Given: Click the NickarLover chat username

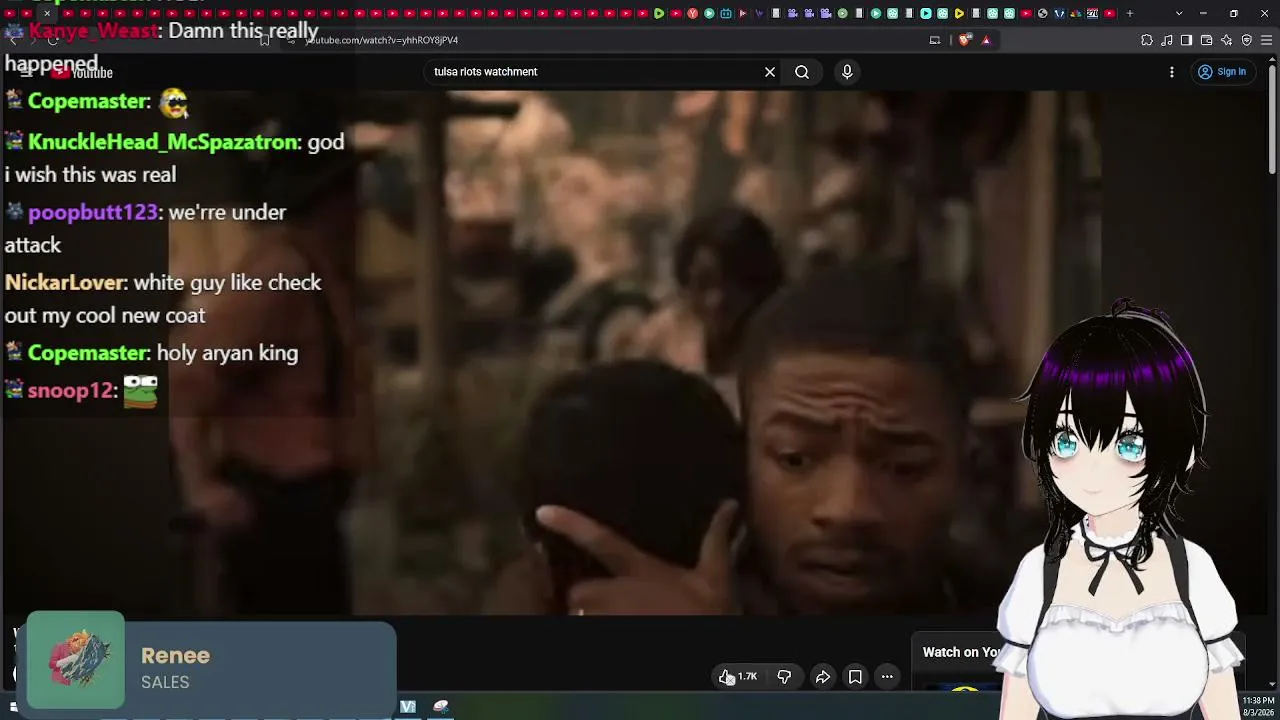Looking at the screenshot, I should tap(65, 282).
